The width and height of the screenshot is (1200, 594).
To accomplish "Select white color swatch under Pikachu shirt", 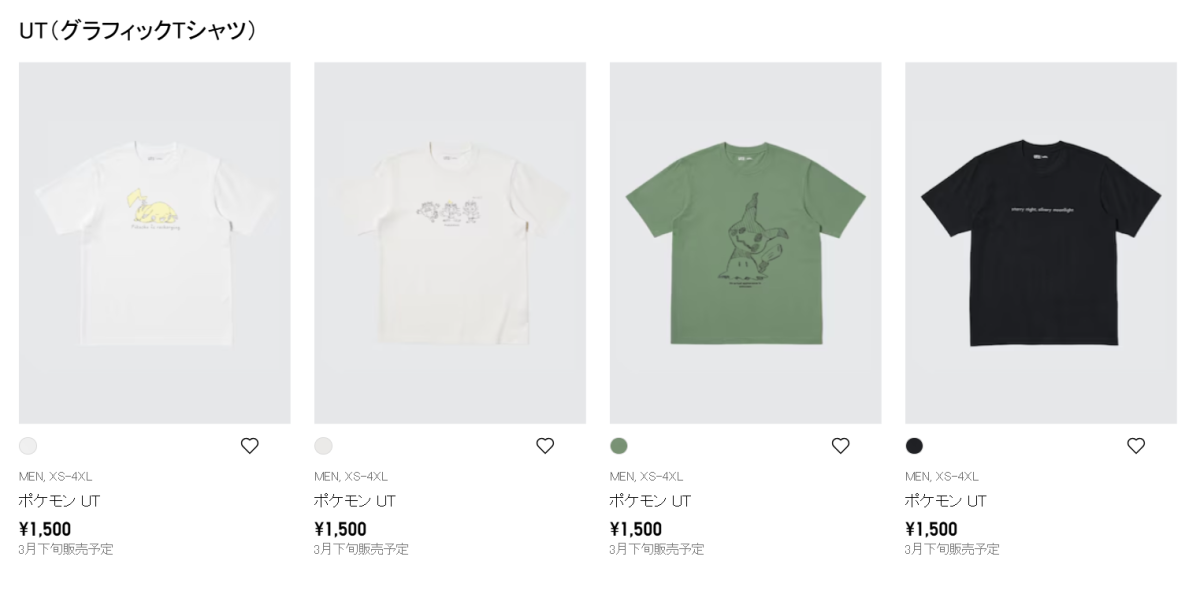I will tap(28, 446).
